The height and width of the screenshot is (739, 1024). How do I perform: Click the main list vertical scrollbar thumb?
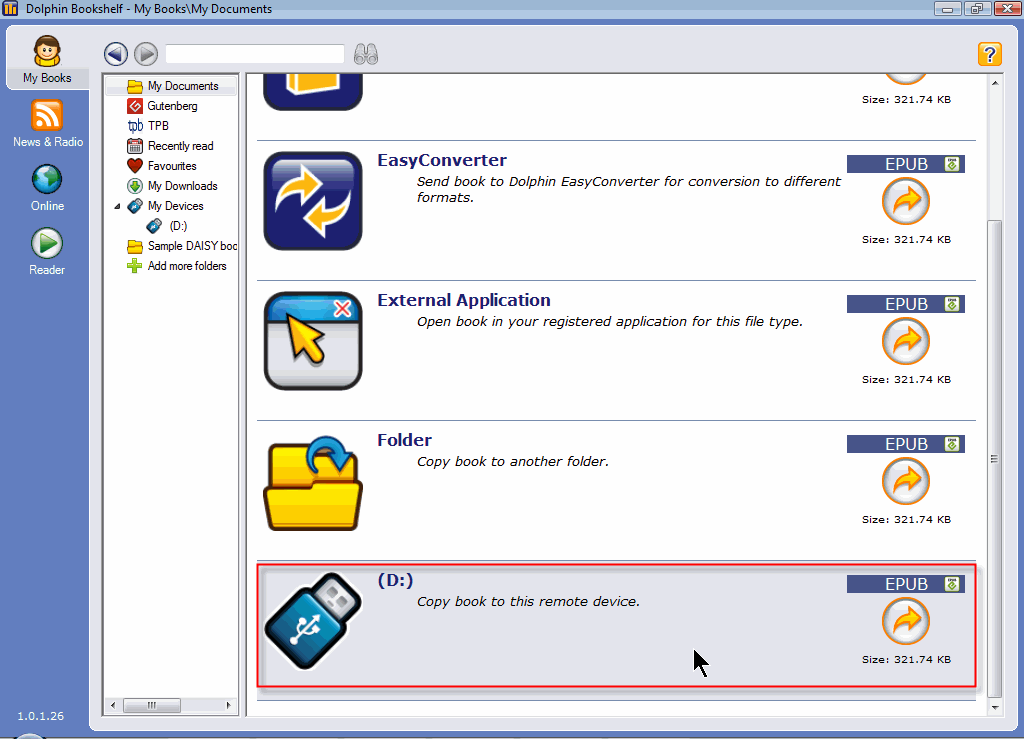click(995, 459)
